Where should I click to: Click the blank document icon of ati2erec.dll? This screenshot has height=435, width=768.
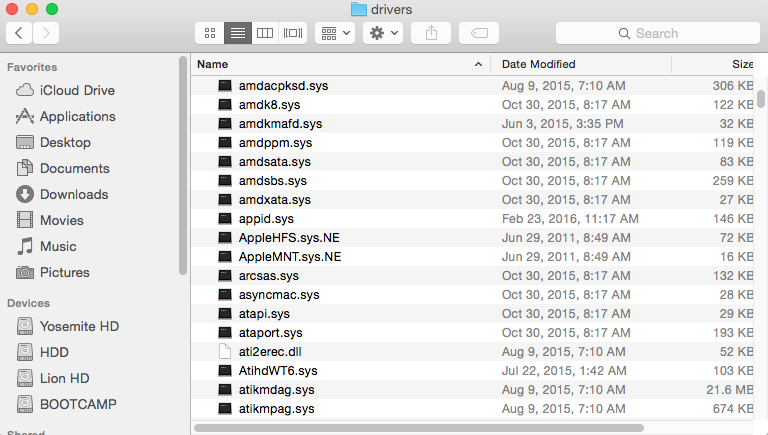tap(225, 352)
